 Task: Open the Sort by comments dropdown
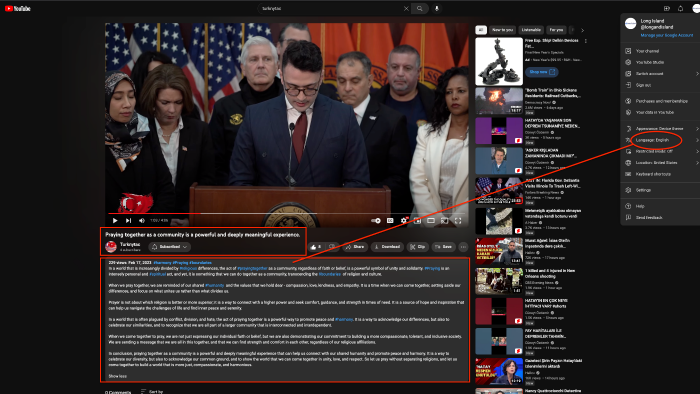click(x=152, y=391)
